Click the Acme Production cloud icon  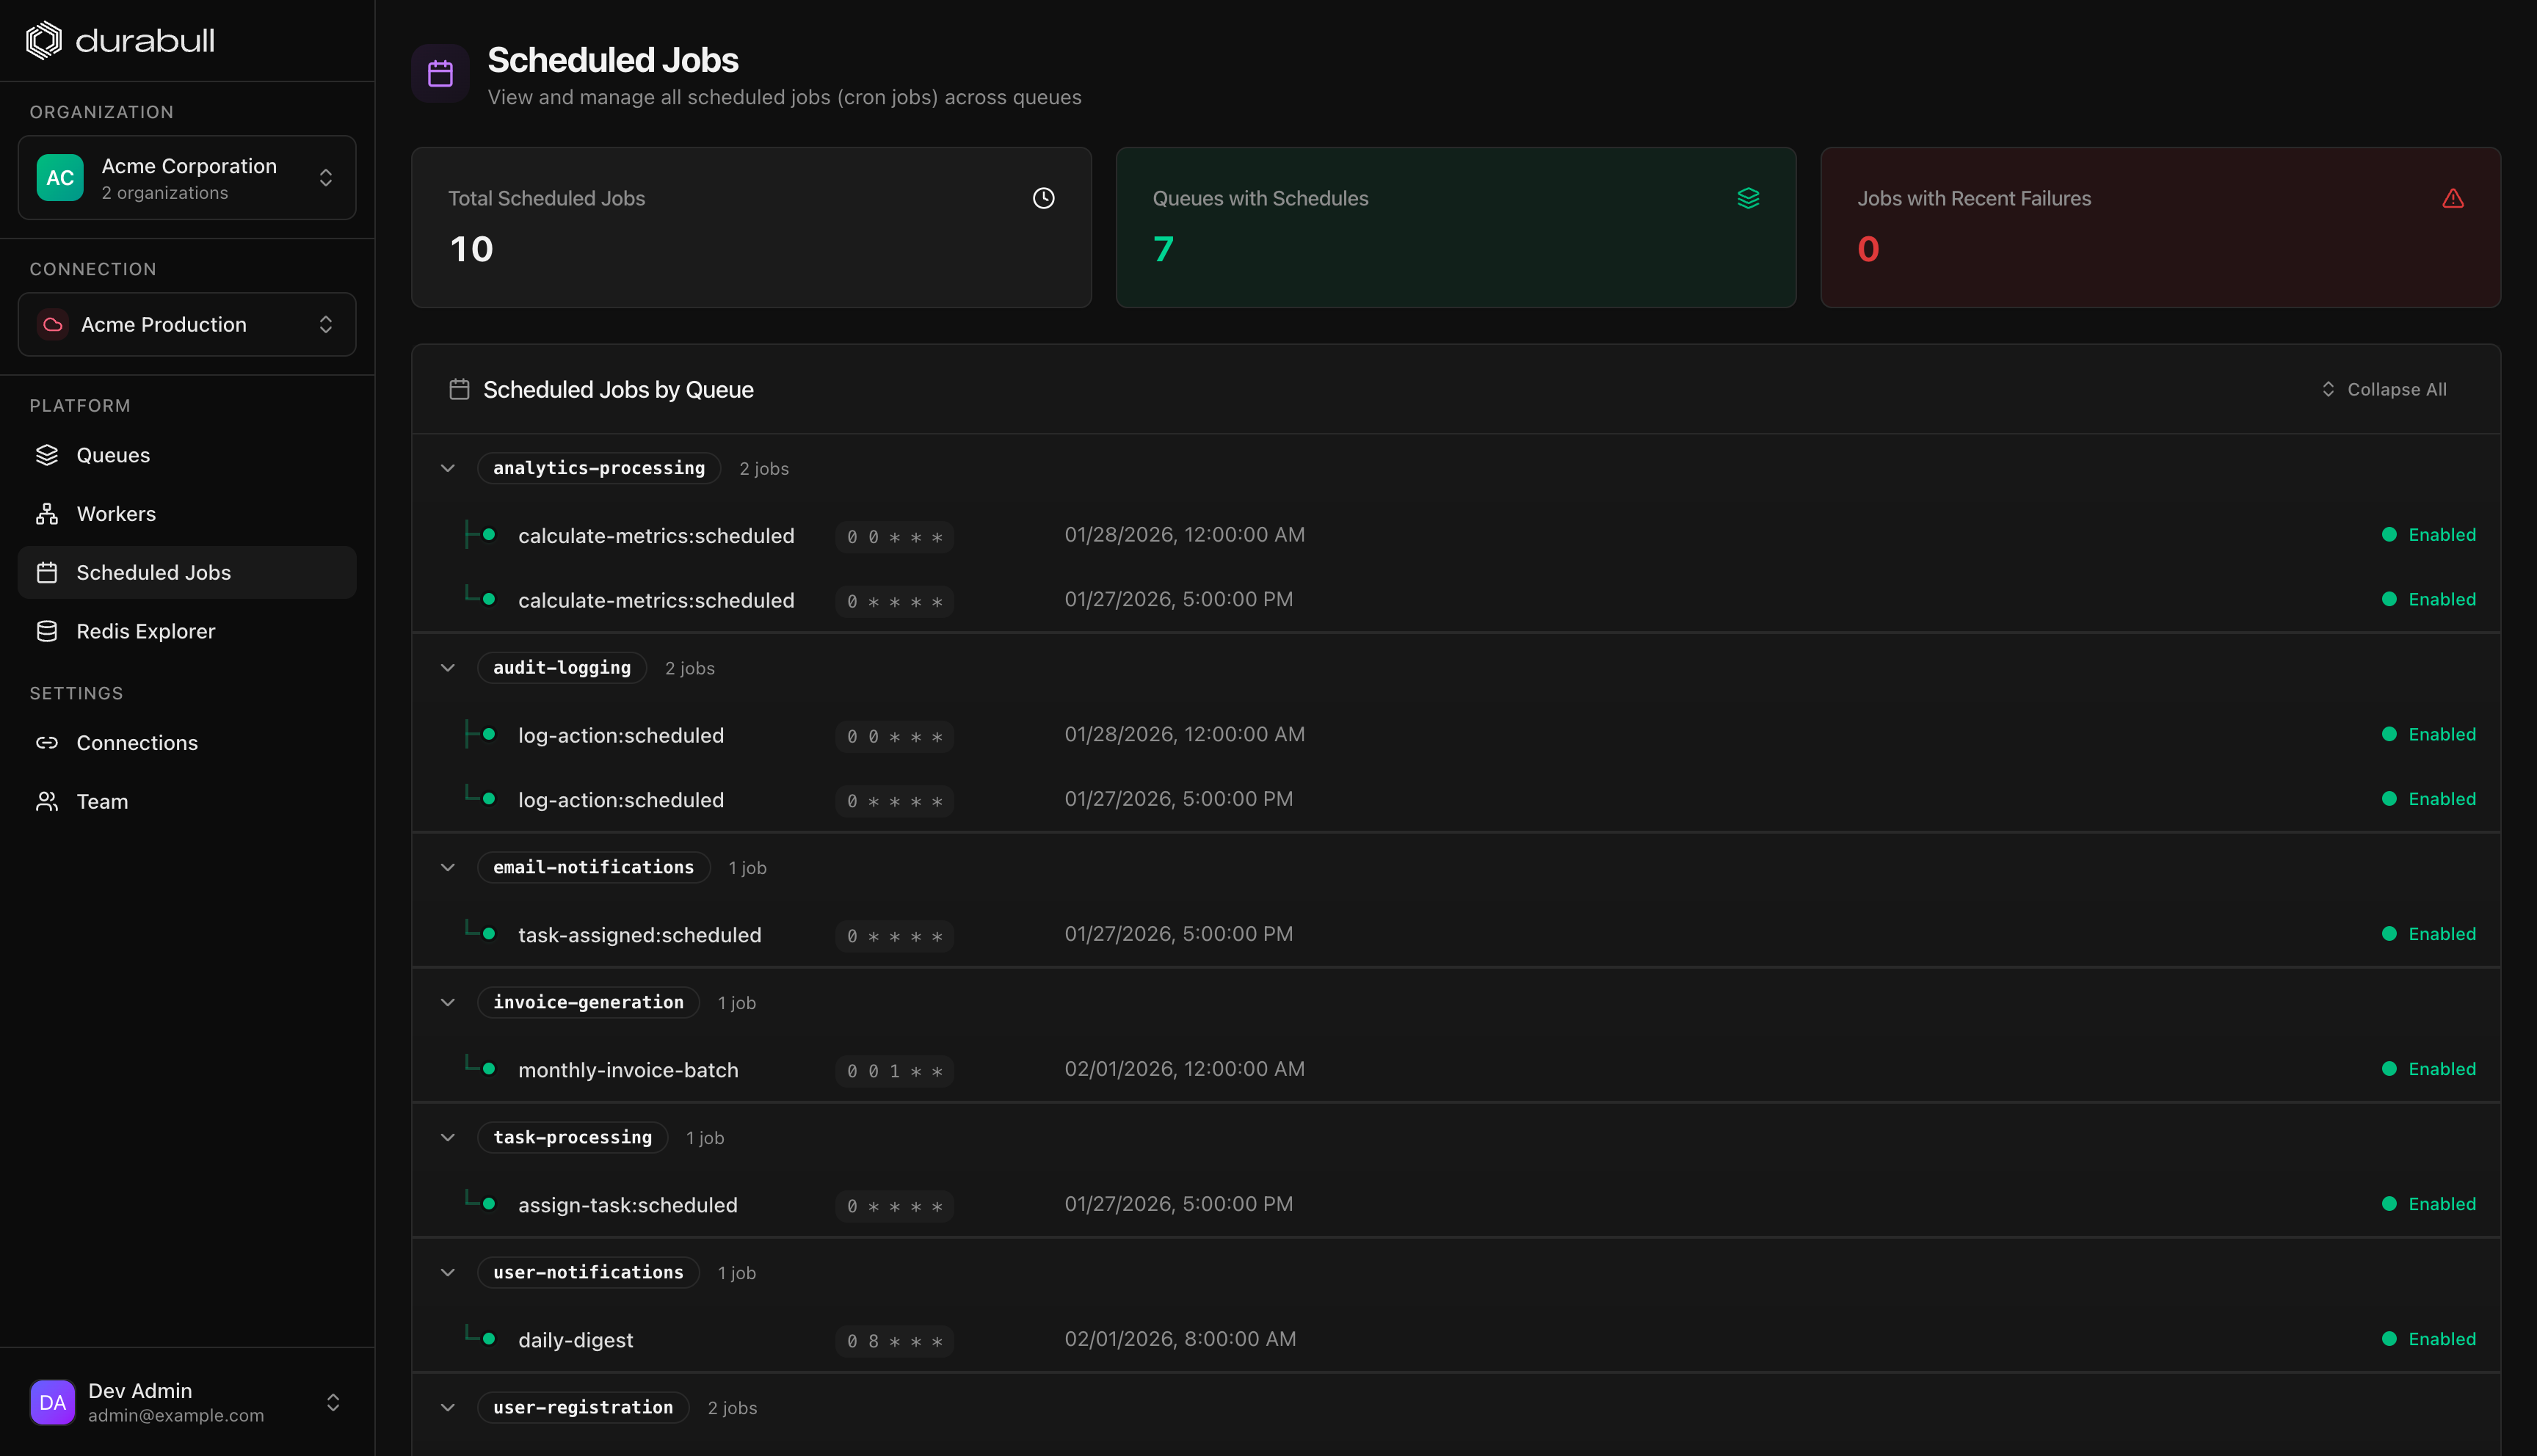click(x=53, y=324)
